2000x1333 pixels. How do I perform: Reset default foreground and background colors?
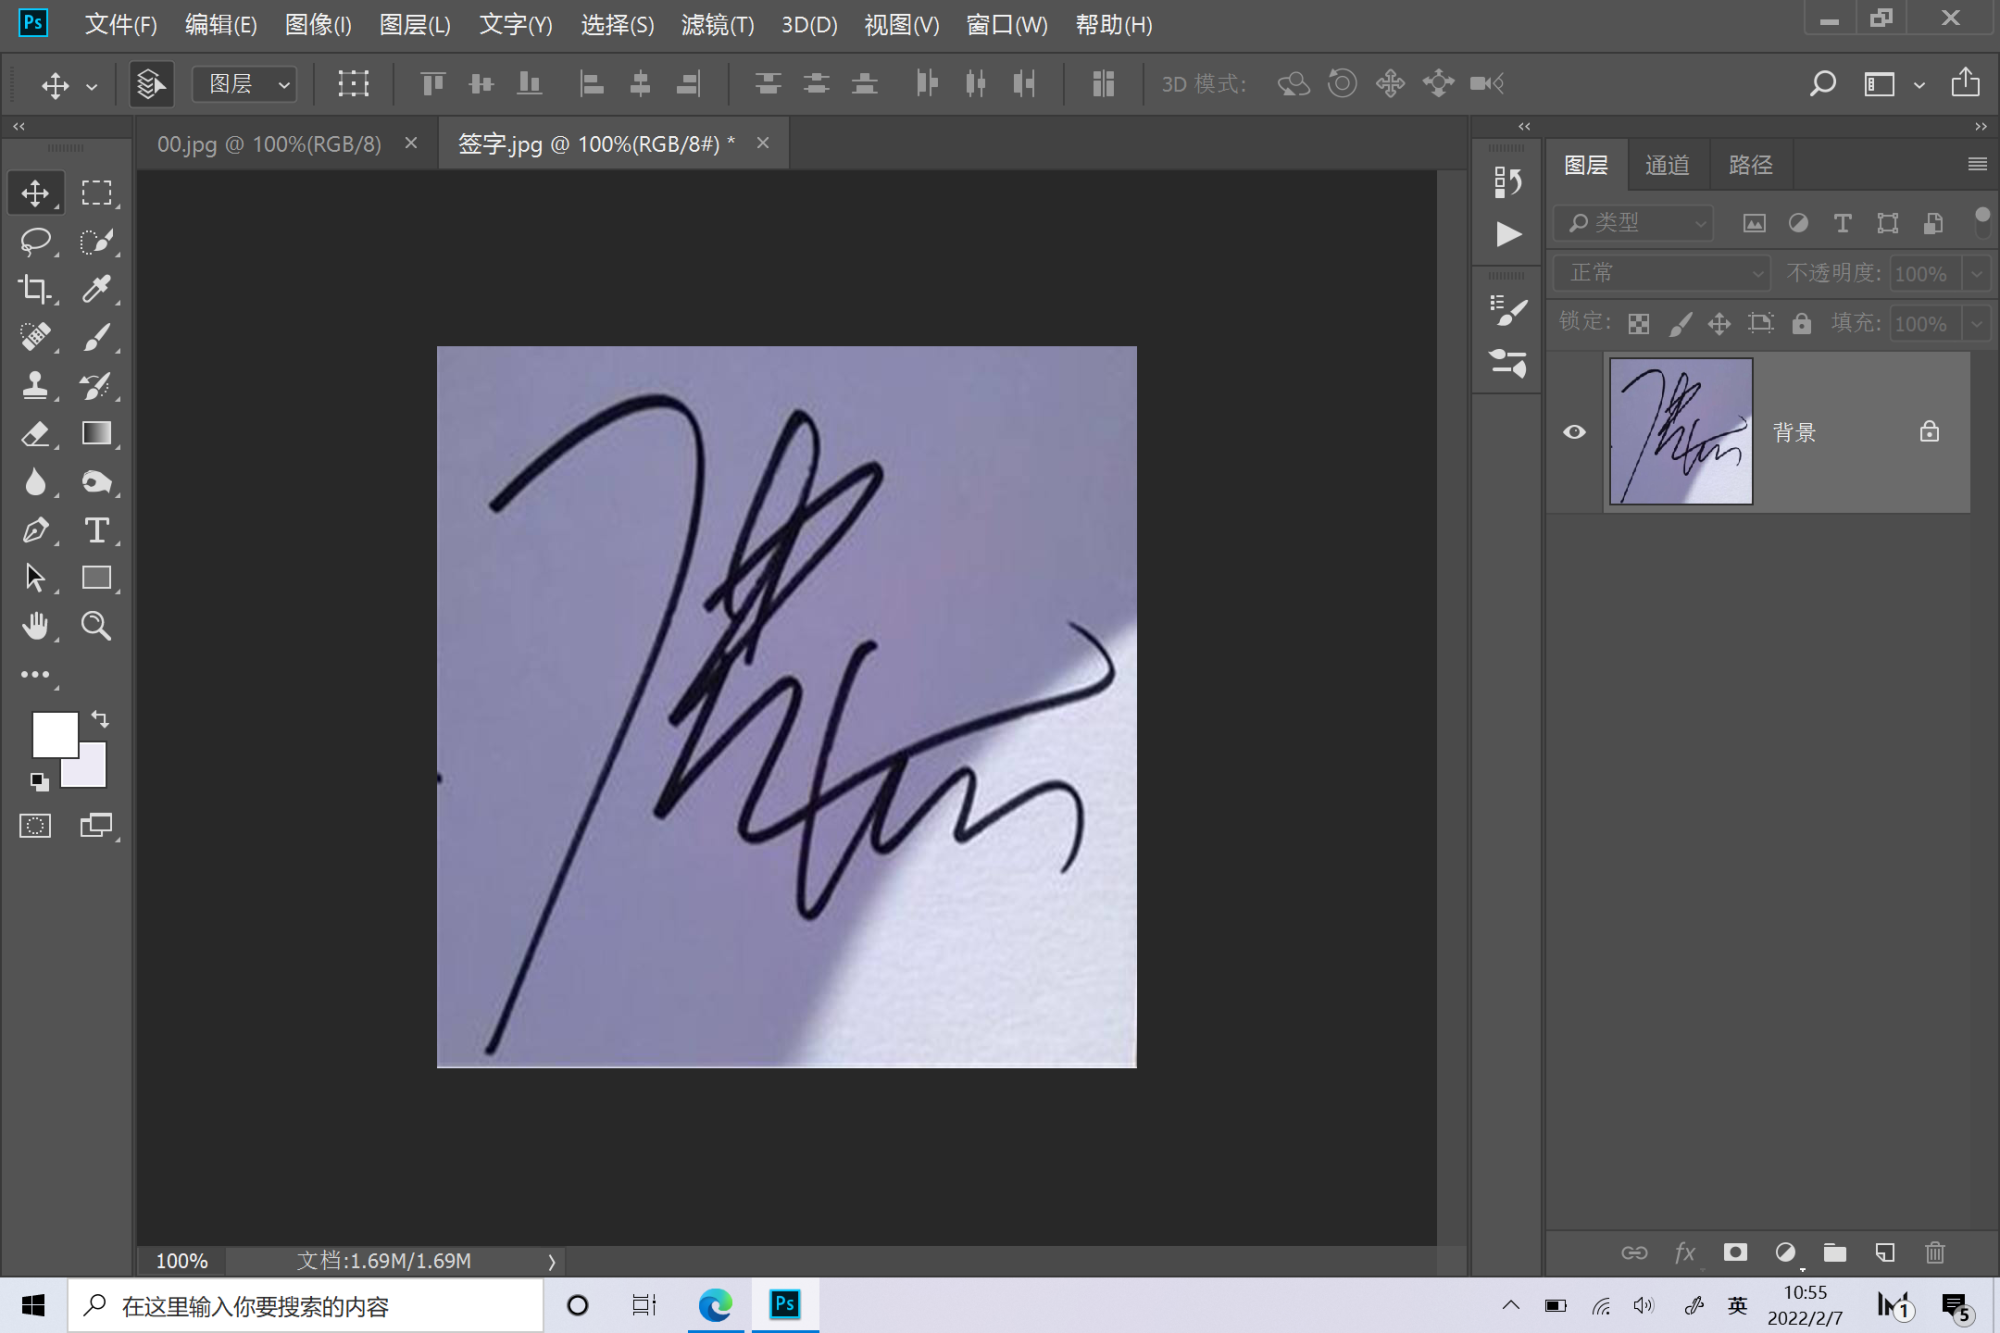click(39, 782)
